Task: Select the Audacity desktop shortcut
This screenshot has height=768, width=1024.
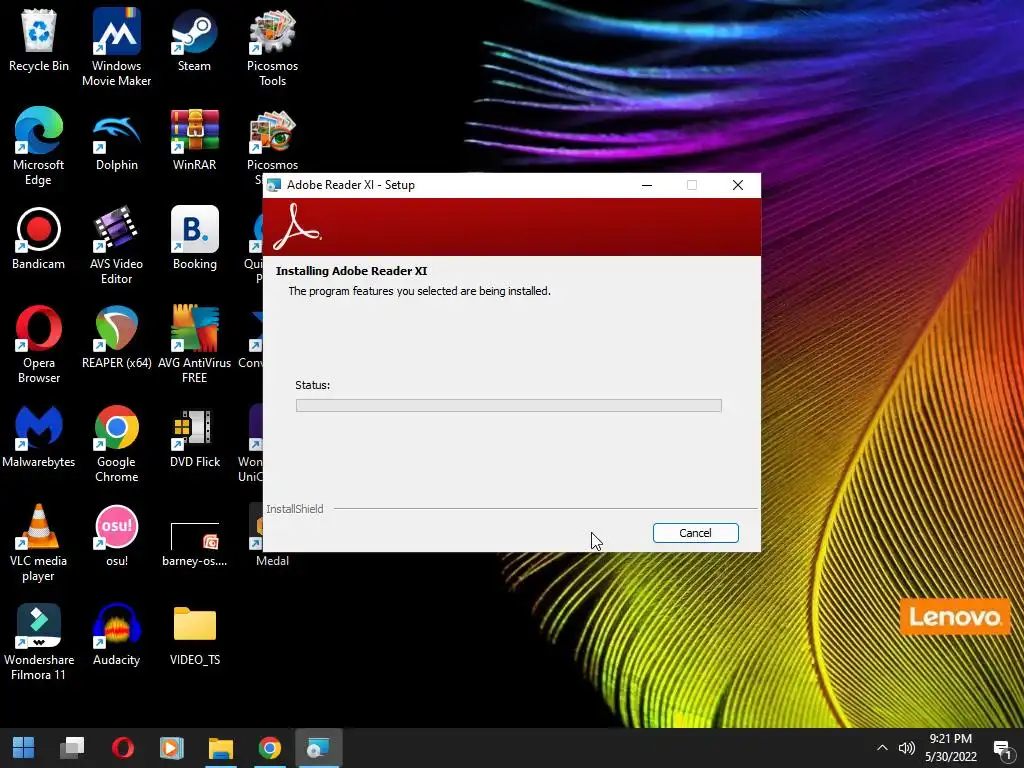Action: coord(116,635)
